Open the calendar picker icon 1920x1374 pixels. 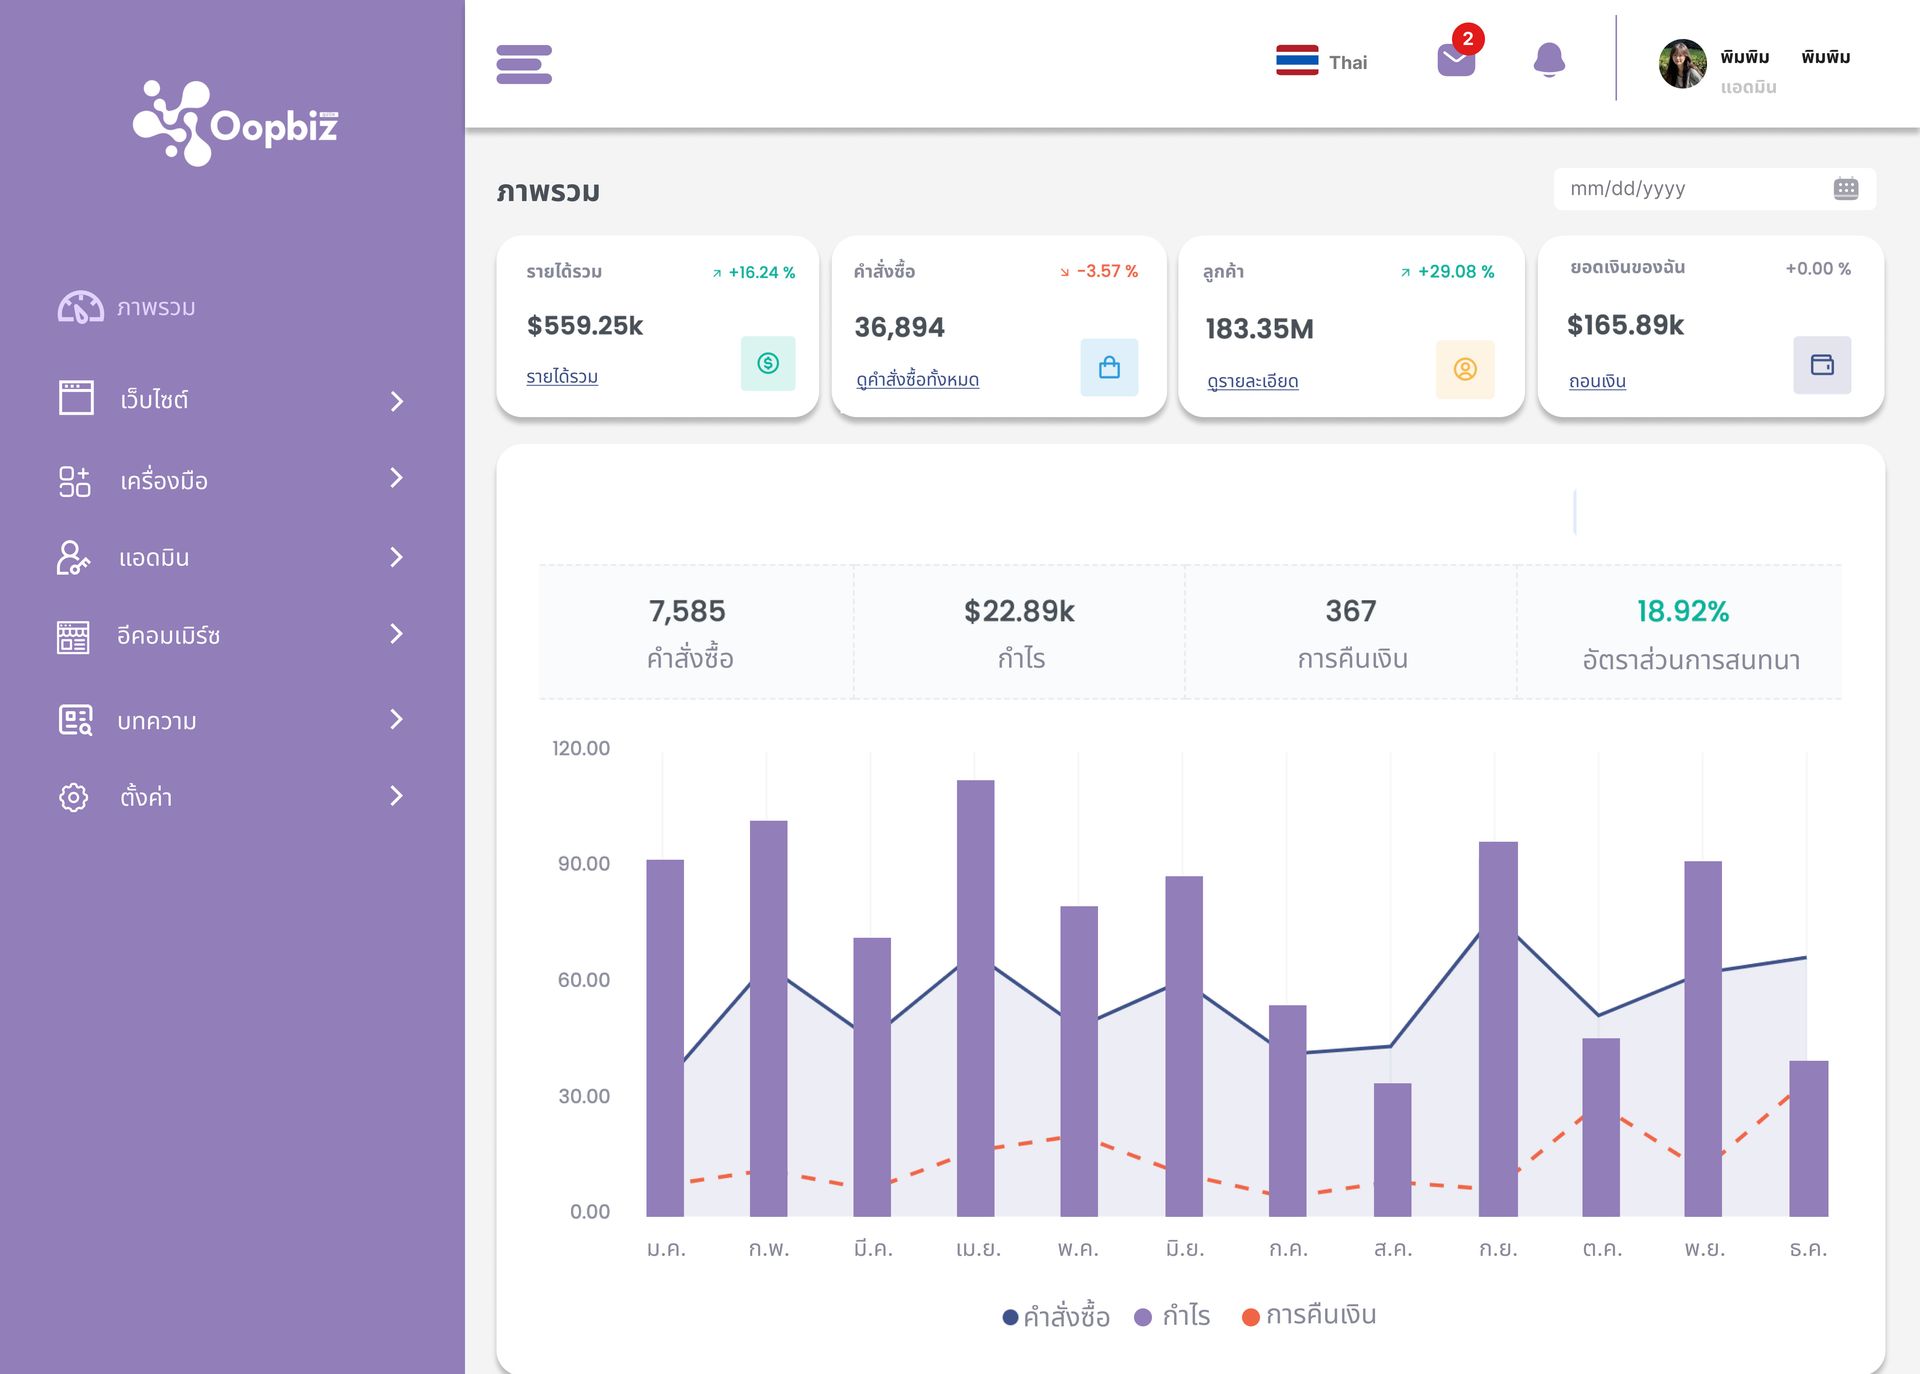coord(1845,189)
